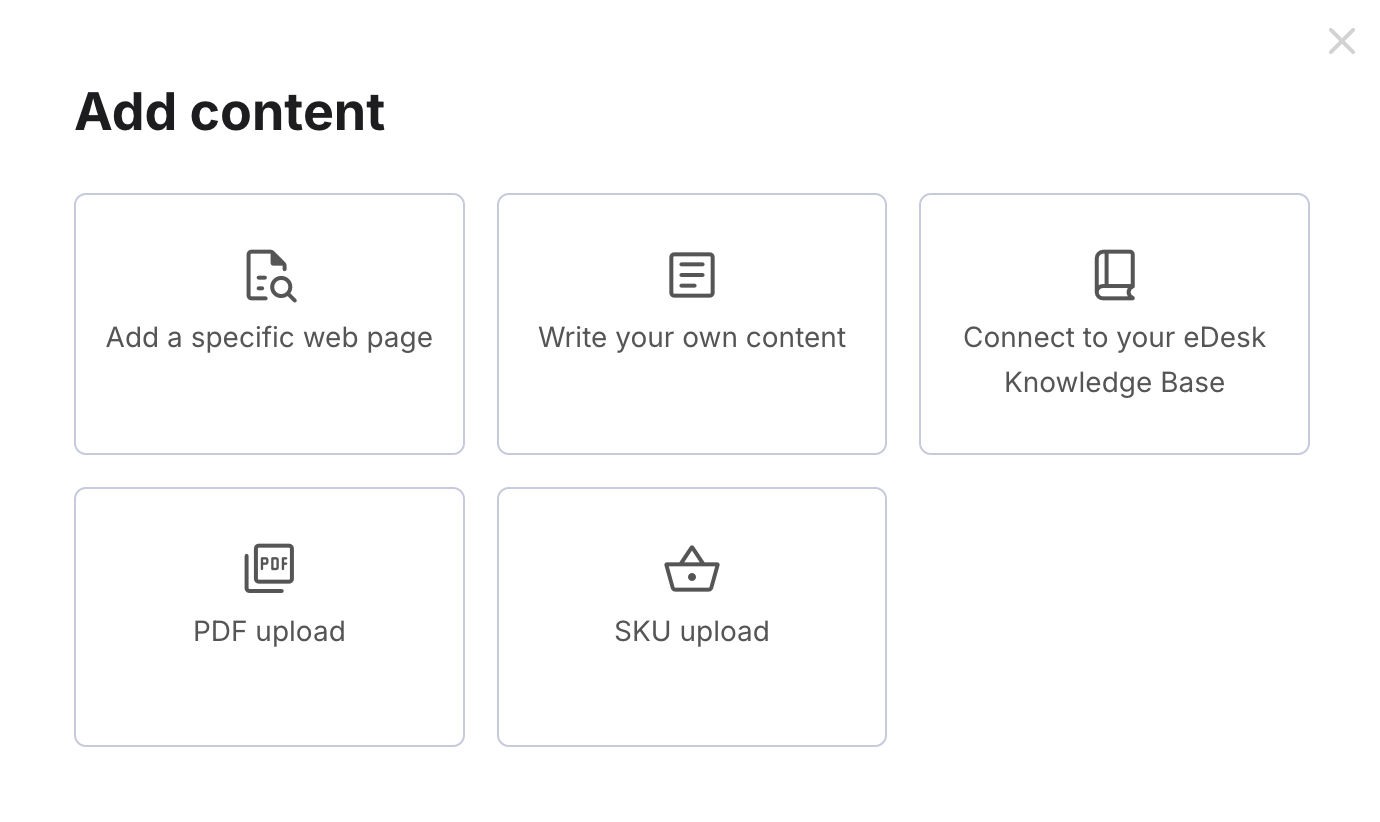Open the magnifying glass page icon
This screenshot has height=822, width=1380.
point(268,275)
